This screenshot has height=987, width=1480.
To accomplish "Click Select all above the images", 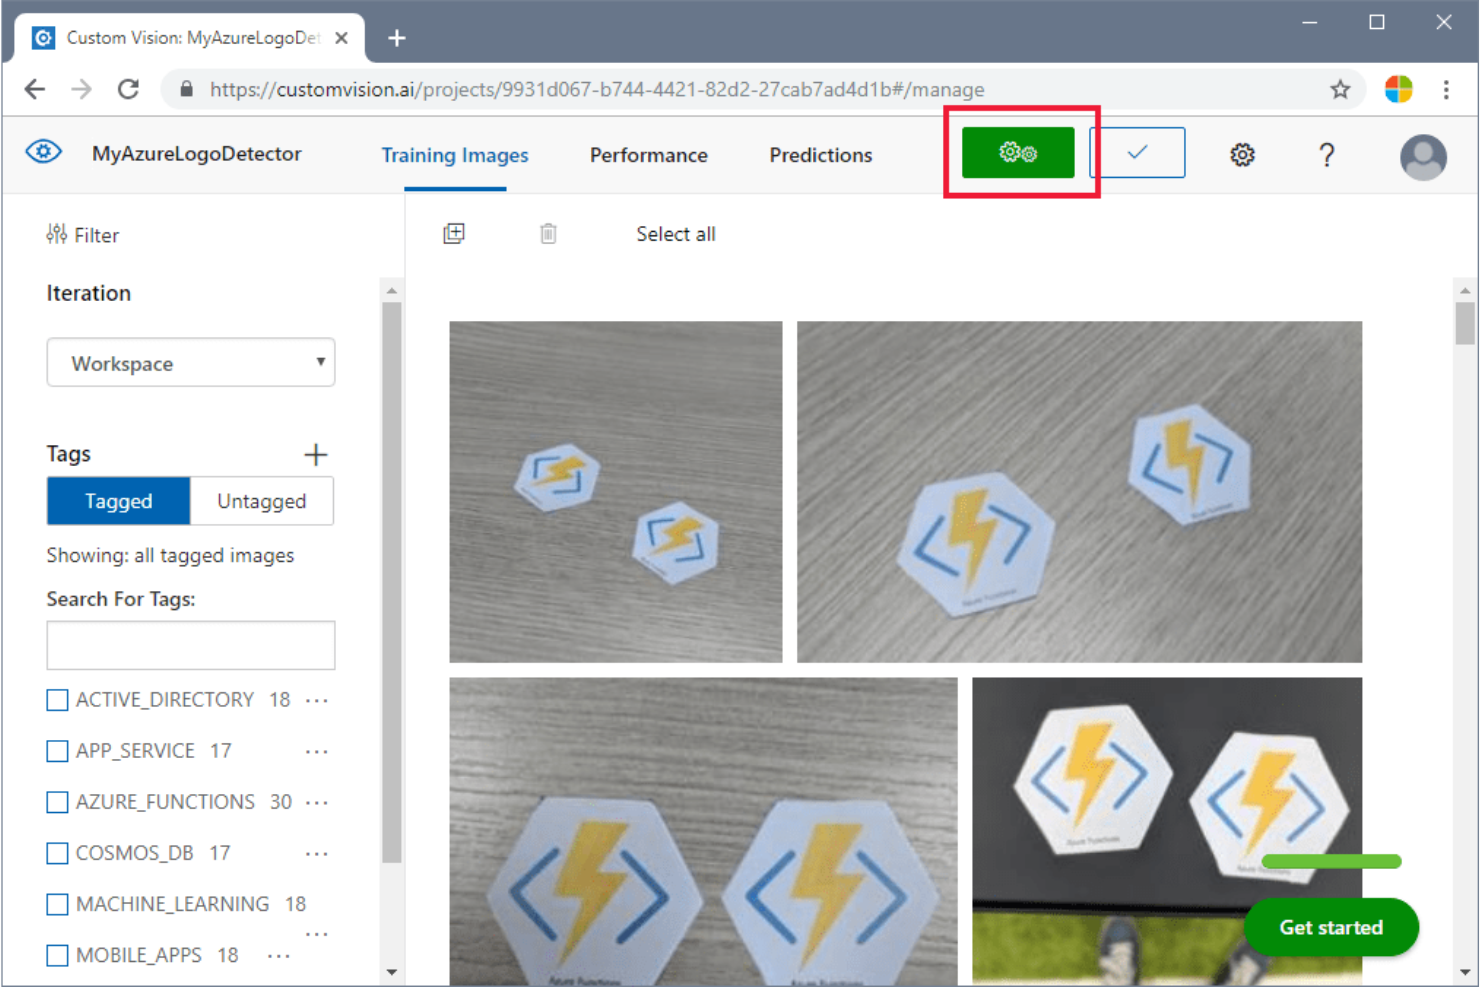I will (675, 233).
